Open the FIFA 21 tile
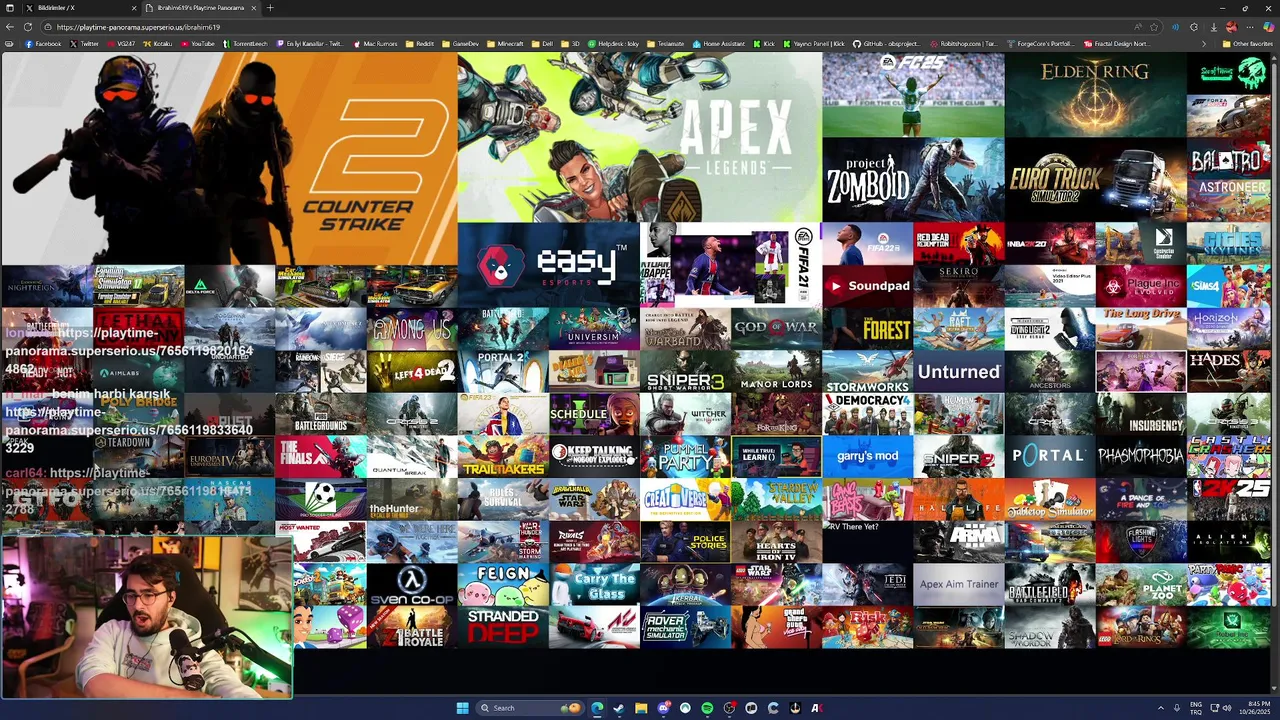The image size is (1280, 720). [730, 264]
